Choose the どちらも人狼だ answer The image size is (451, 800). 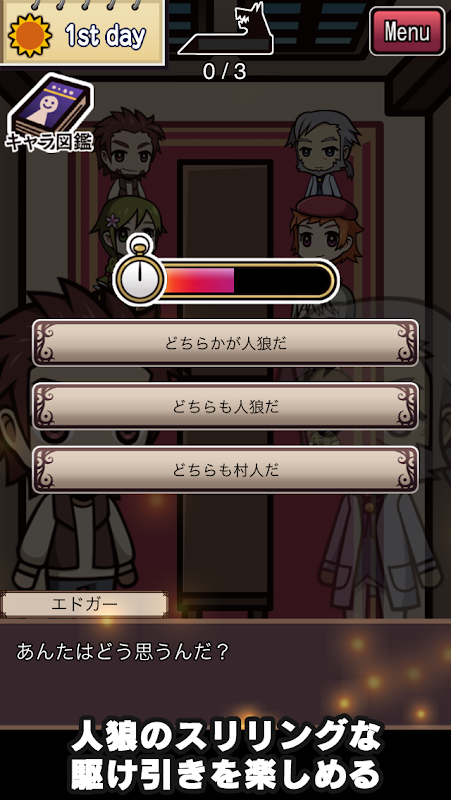pos(226,407)
